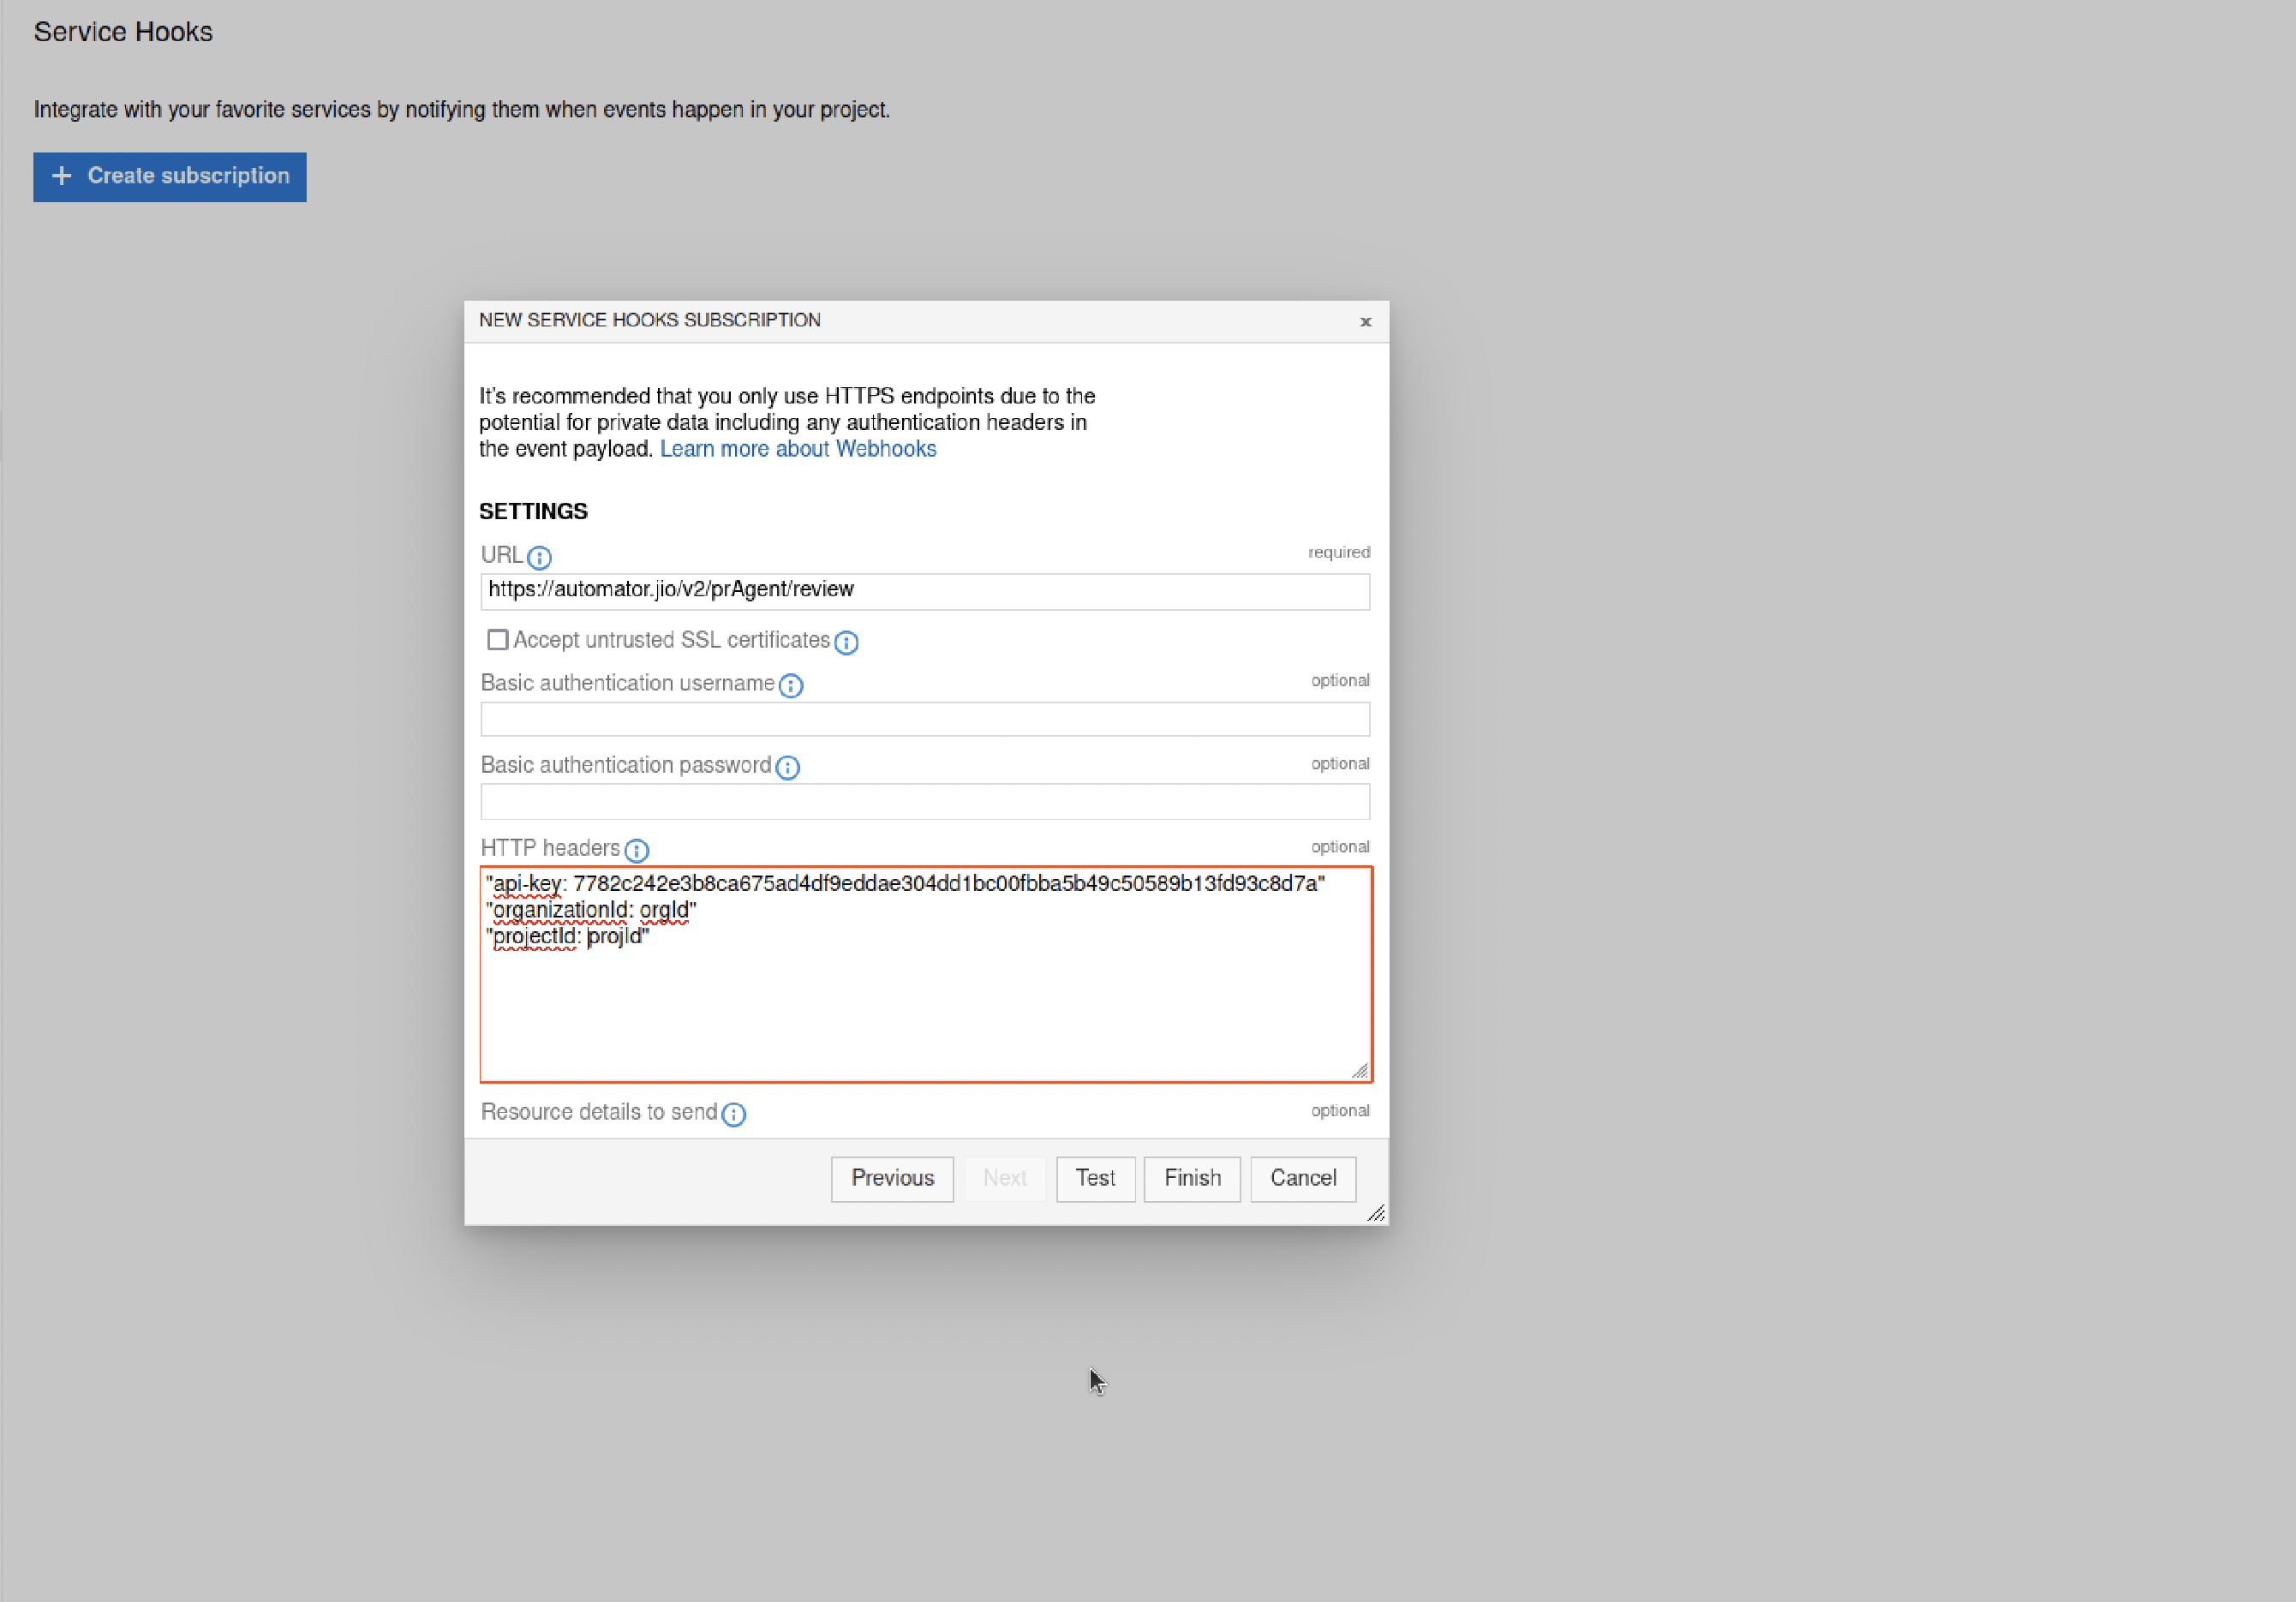The width and height of the screenshot is (2296, 1602).
Task: Close the New Service Hooks Subscription dialog
Action: (x=1365, y=321)
